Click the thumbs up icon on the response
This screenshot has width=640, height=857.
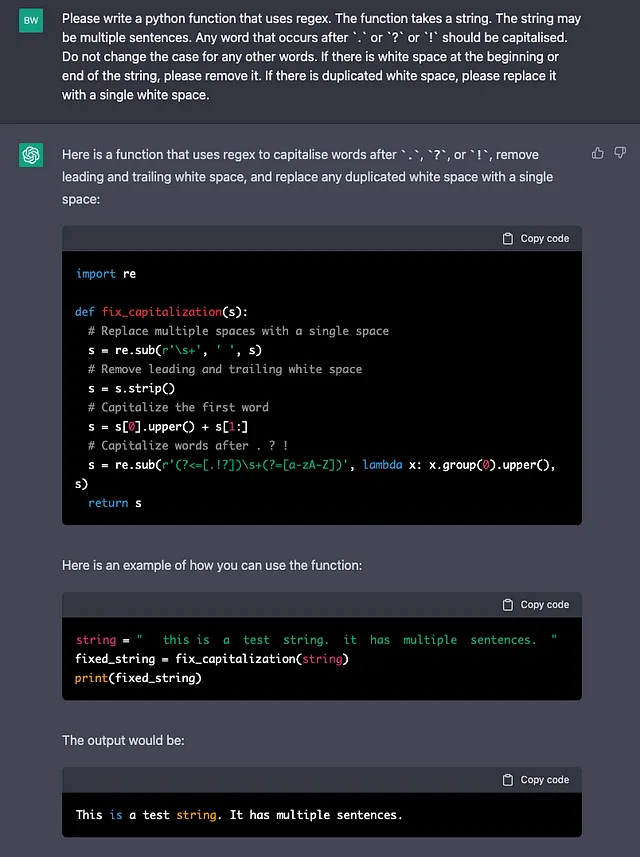pos(598,153)
